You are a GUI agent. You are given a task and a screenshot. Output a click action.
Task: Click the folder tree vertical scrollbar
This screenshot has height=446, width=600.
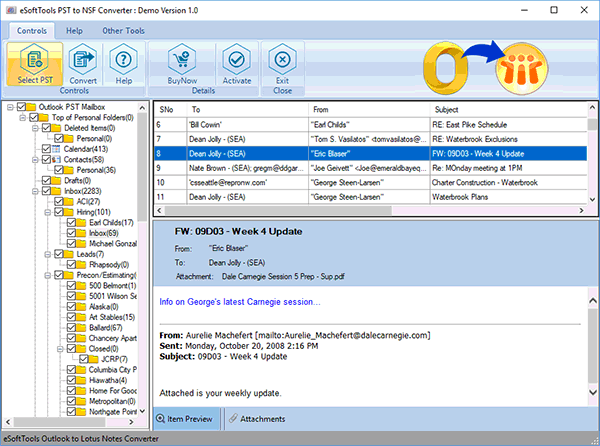click(142, 167)
